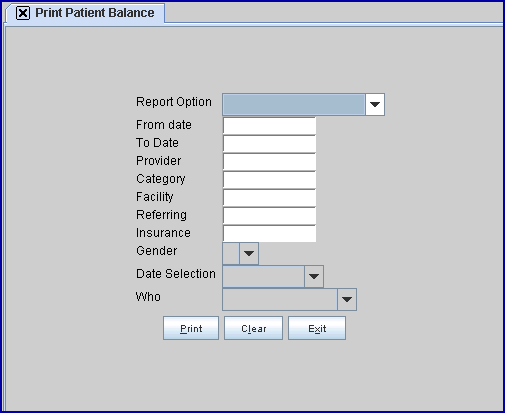
Task: Open the Who dropdown arrow
Action: point(347,300)
